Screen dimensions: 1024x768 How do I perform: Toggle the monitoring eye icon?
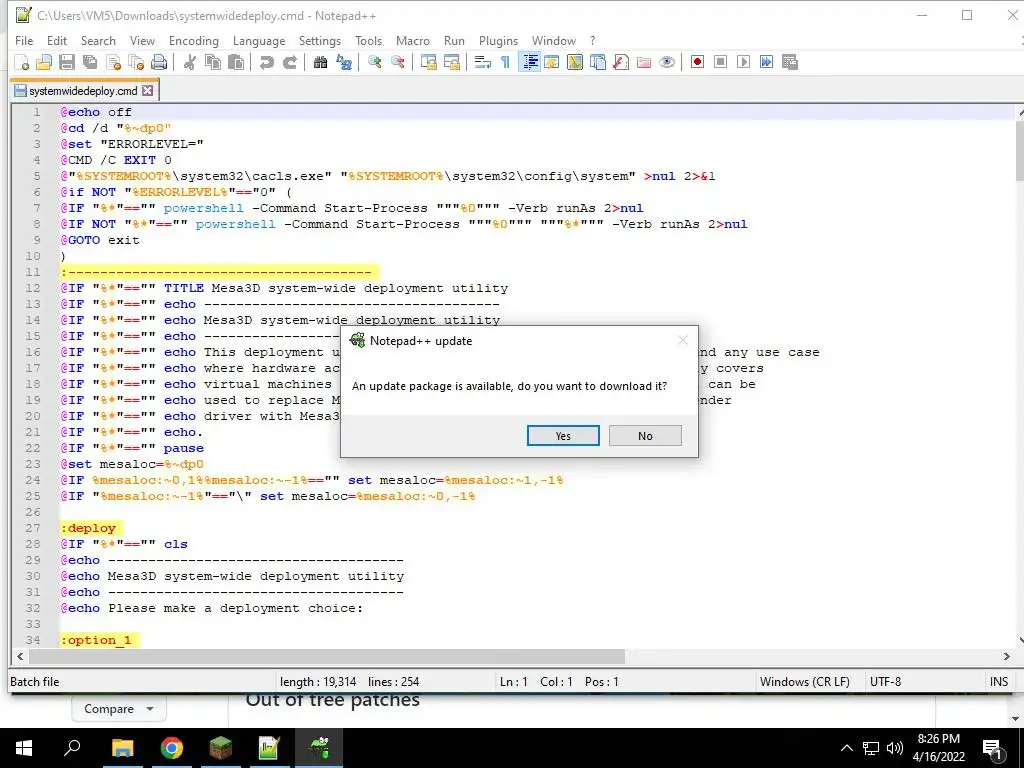[x=667, y=62]
